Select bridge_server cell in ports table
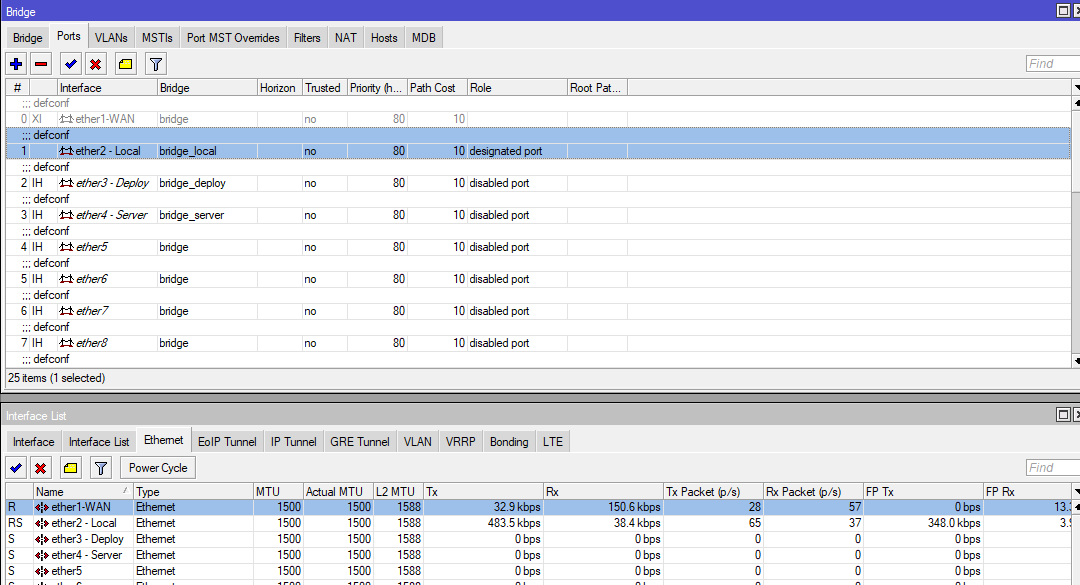Image resolution: width=1080 pixels, height=585 pixels. (207, 215)
